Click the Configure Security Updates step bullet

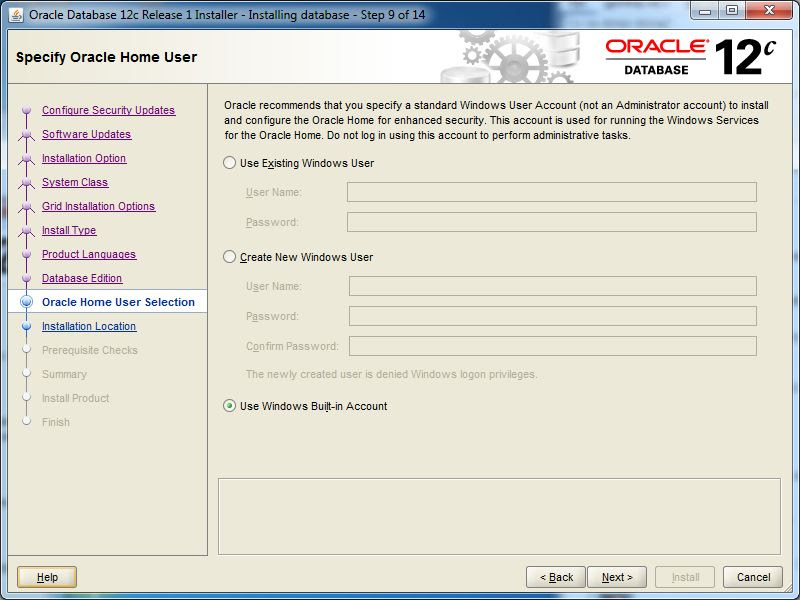click(x=27, y=110)
